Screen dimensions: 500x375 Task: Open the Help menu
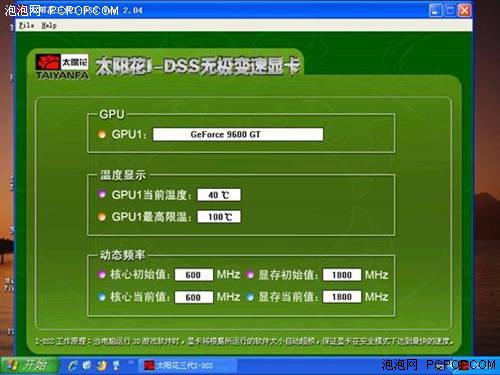49,25
